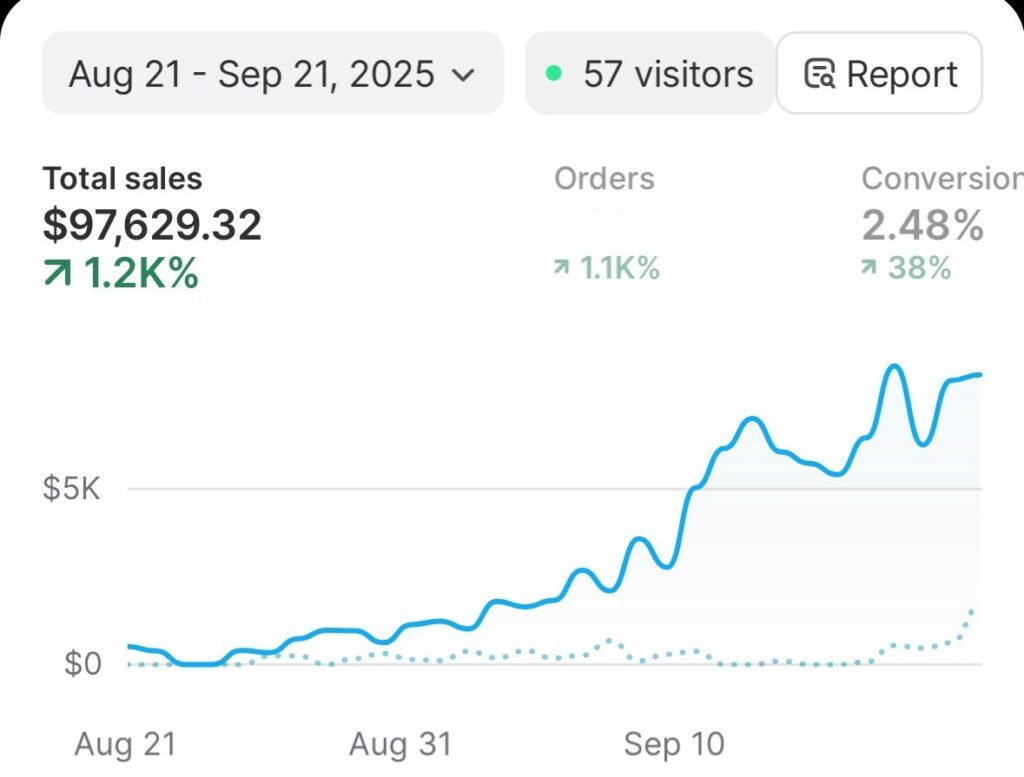Switch to the Conversion metric
Image resolution: width=1024 pixels, height=777 pixels.
tap(940, 179)
